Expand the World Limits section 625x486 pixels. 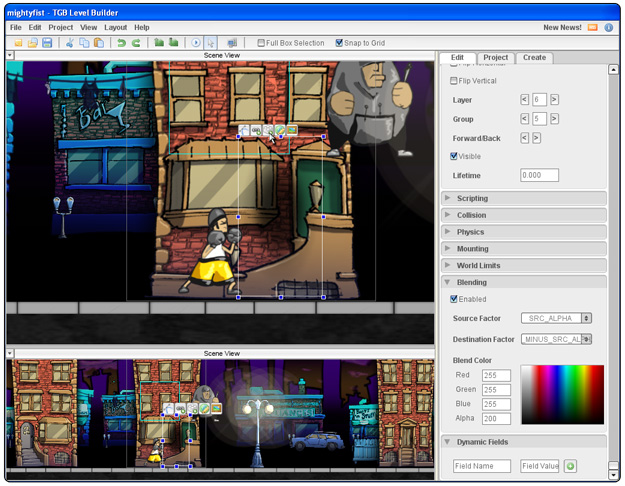click(524, 265)
